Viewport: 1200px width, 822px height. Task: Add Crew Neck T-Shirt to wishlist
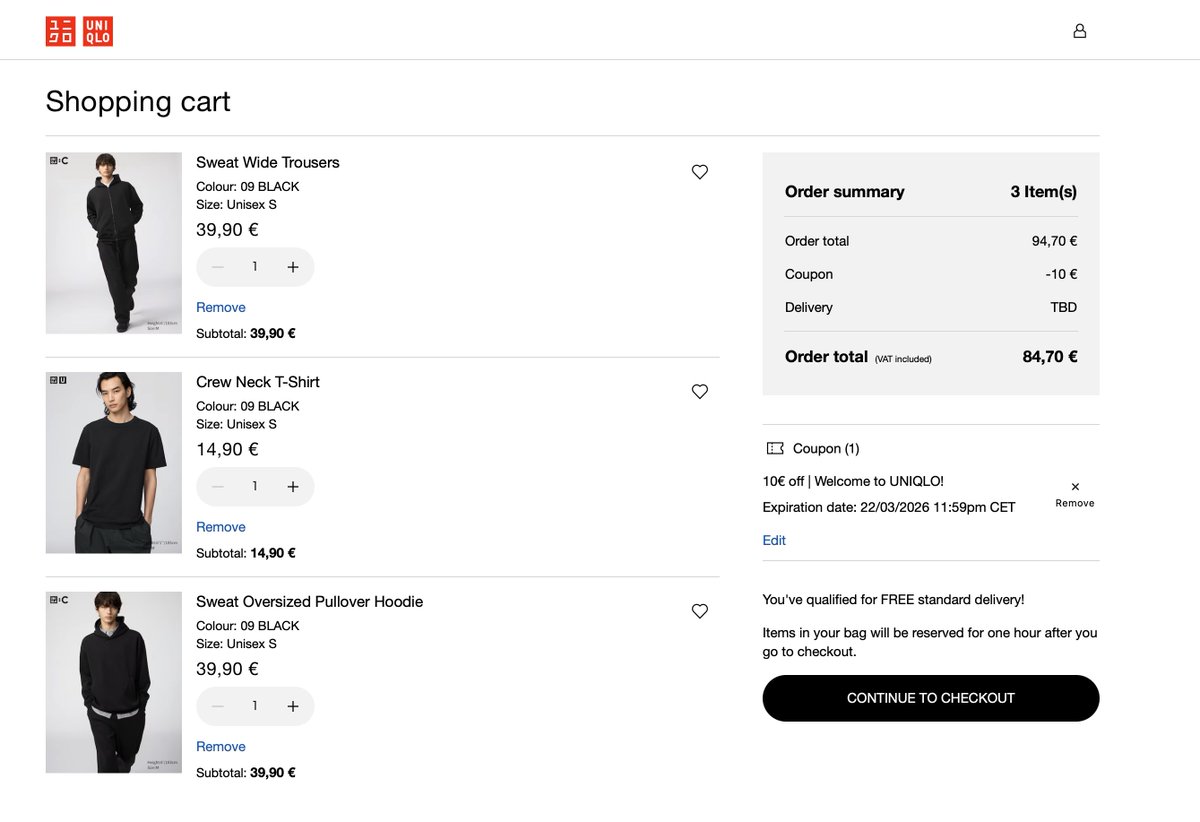click(700, 392)
